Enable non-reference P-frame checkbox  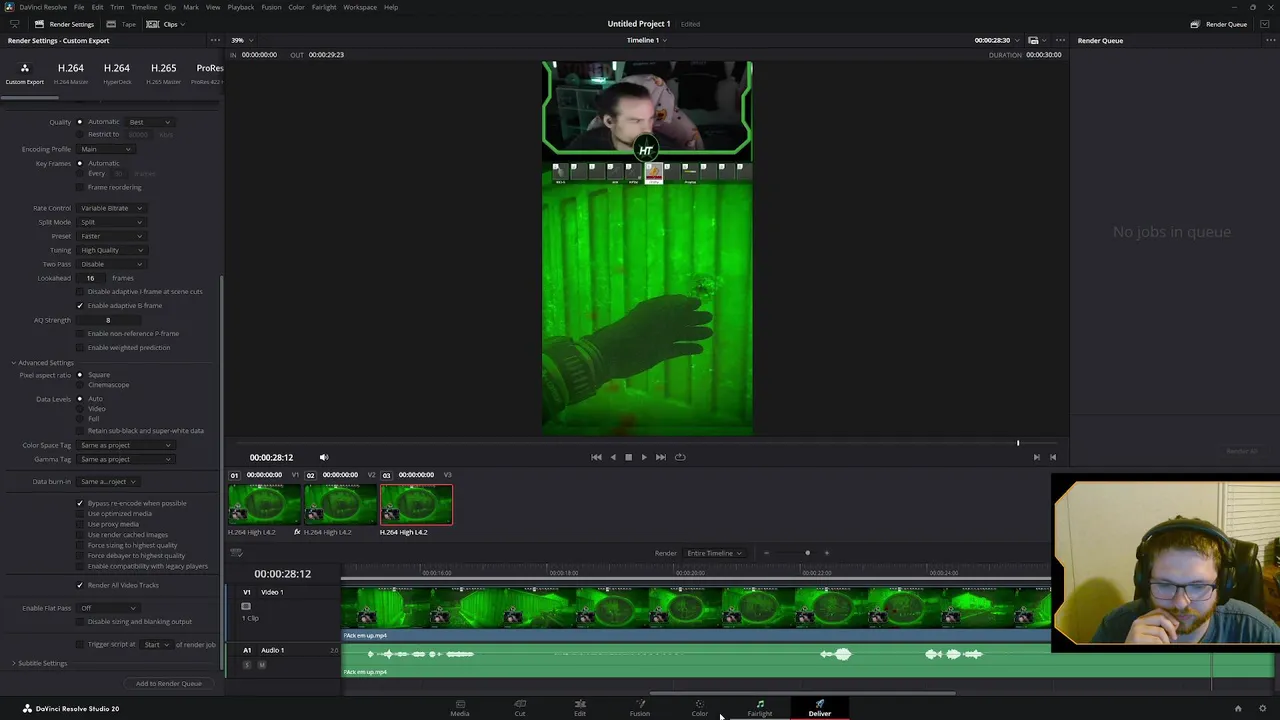[80, 333]
